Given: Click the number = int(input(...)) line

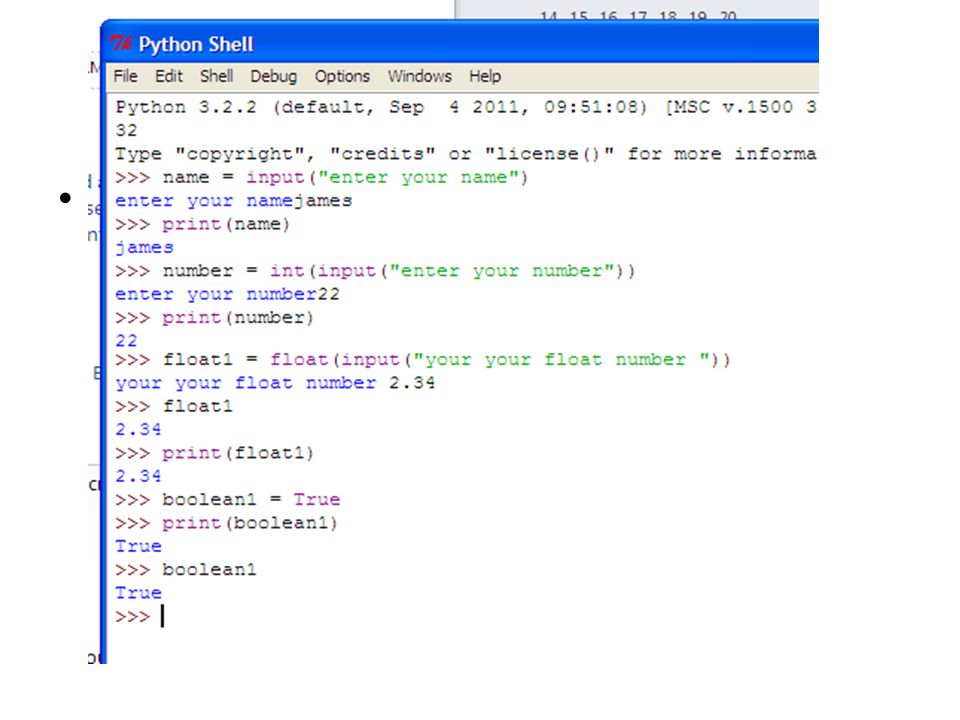Looking at the screenshot, I should (x=375, y=271).
